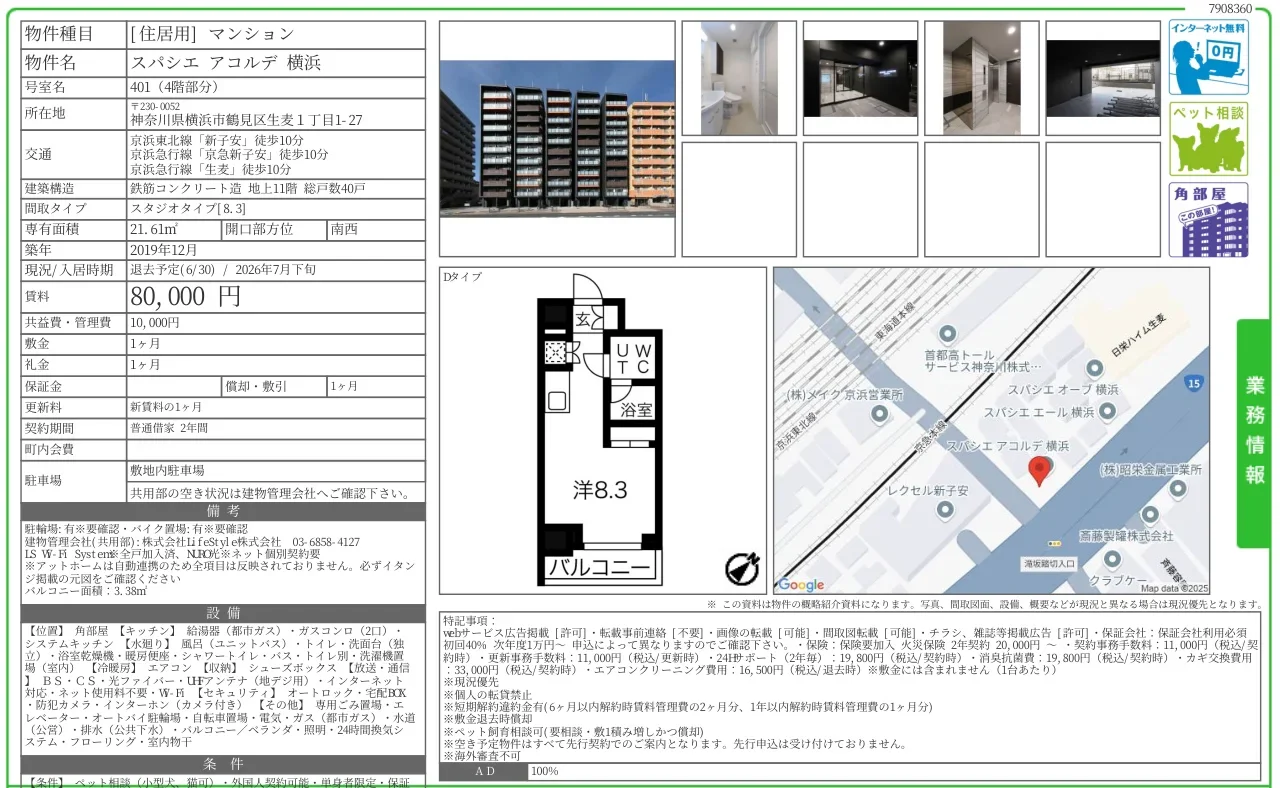The width and height of the screenshot is (1280, 788).
Task: Click the 更新料 value 新賃料の1ヶ月
Action: 166,407
